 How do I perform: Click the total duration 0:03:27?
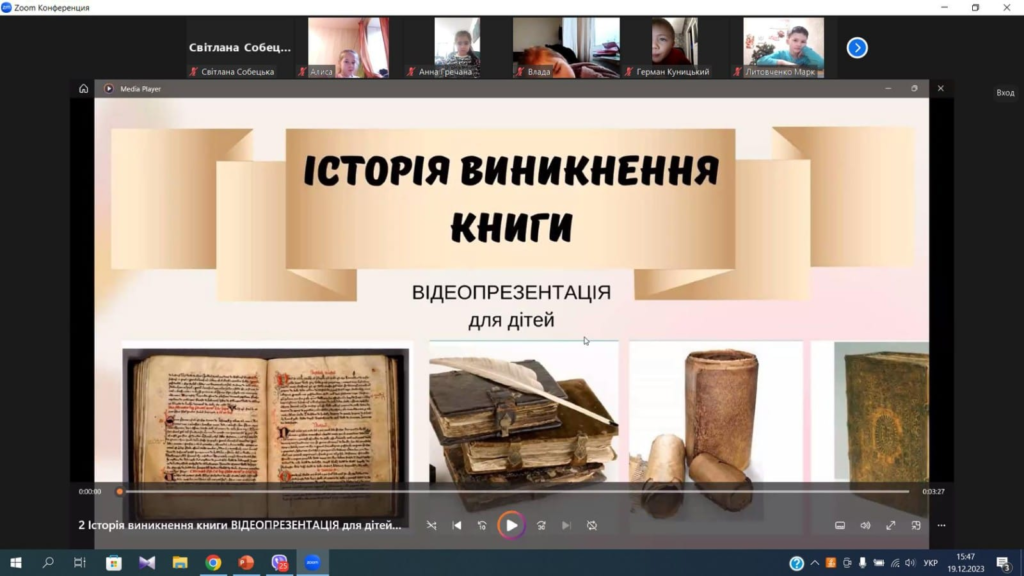[x=933, y=492]
